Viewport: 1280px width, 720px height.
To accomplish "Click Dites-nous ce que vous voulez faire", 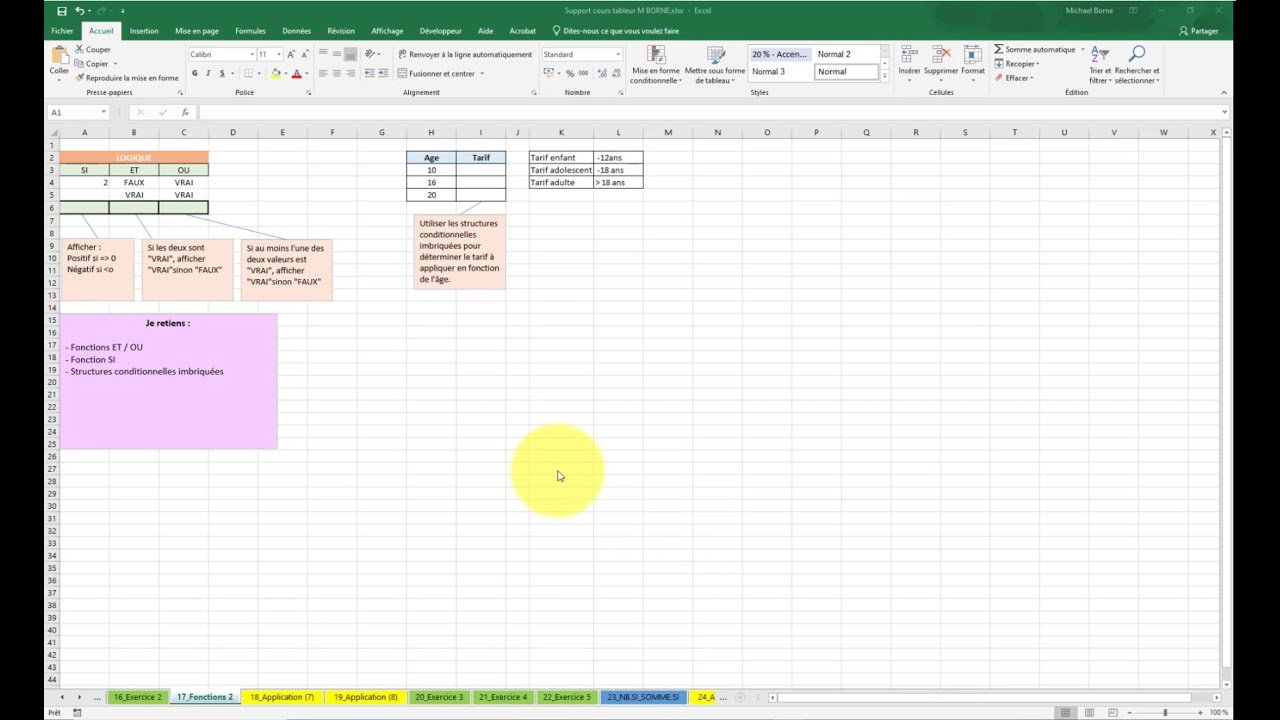I will click(616, 31).
